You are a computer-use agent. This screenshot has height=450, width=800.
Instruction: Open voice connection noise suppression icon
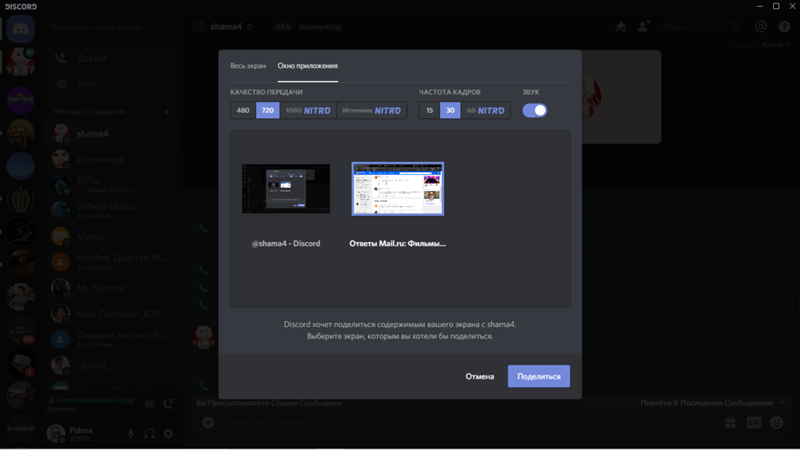click(x=149, y=404)
